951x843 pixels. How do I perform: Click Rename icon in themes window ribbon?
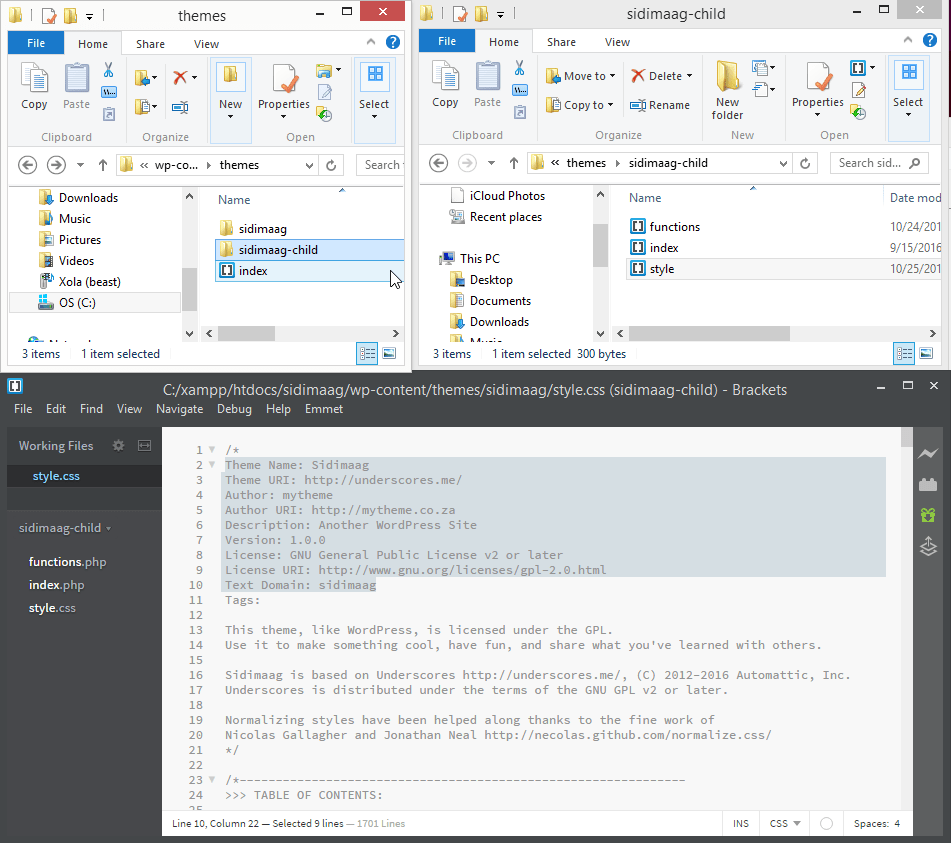tap(180, 108)
